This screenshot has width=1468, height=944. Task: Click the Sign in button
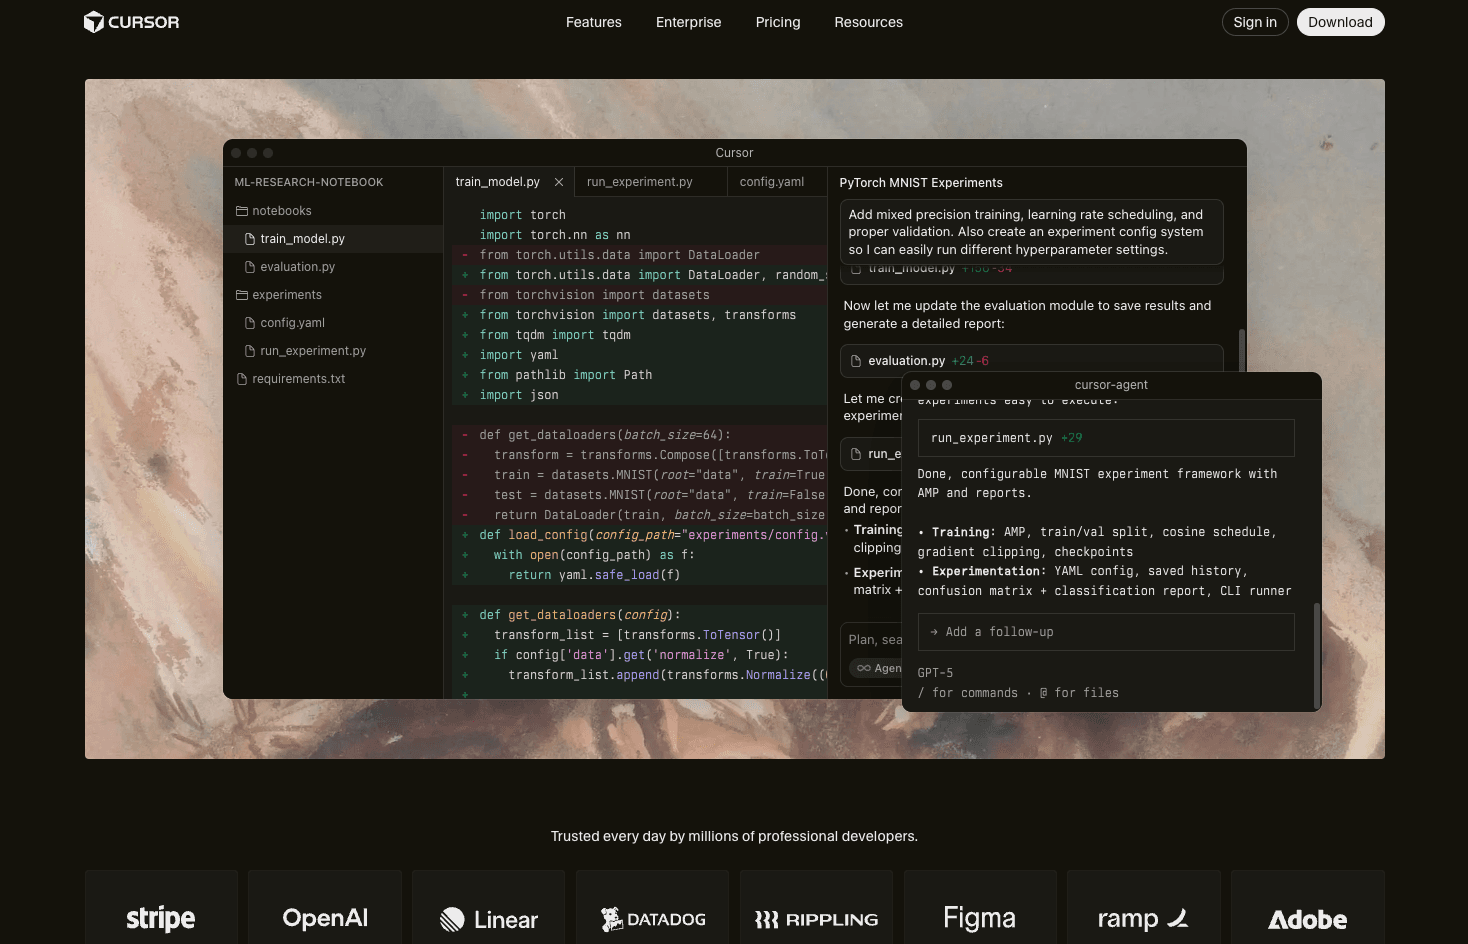[x=1254, y=22]
